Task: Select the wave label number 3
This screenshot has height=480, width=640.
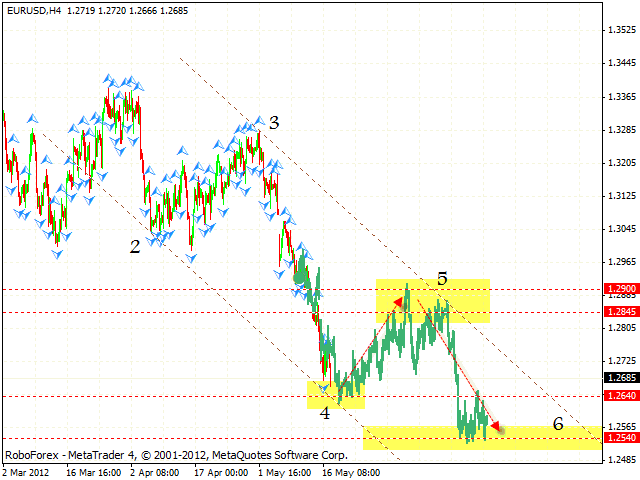Action: [x=273, y=123]
